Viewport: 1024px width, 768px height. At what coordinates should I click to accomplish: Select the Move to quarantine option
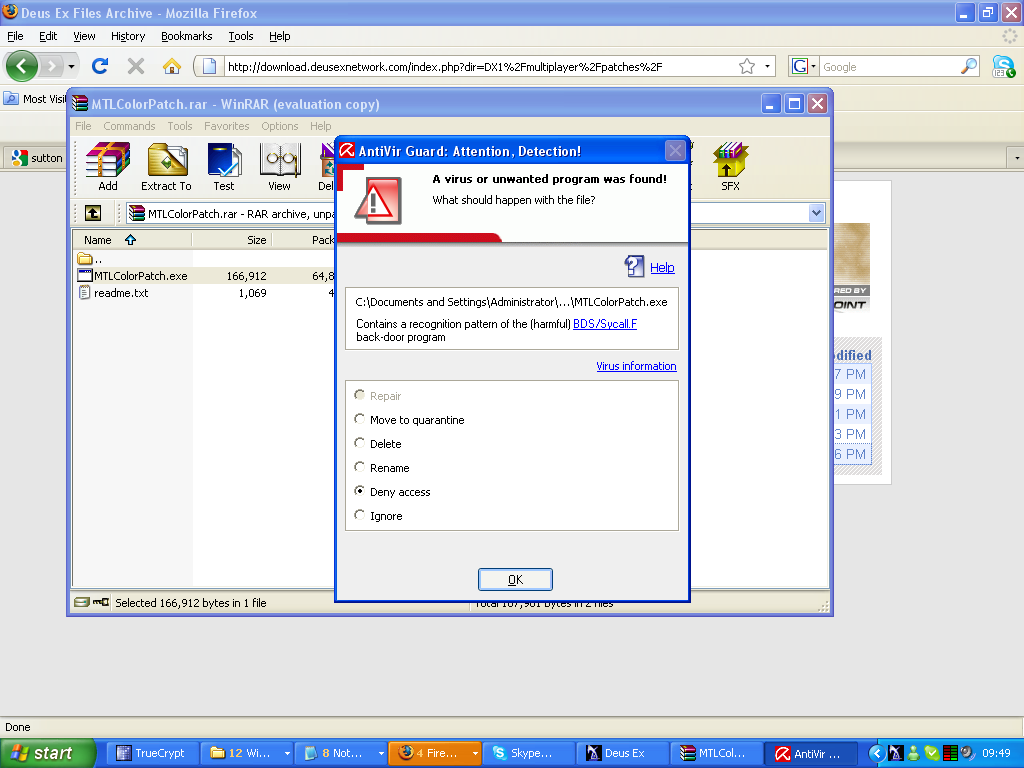360,419
